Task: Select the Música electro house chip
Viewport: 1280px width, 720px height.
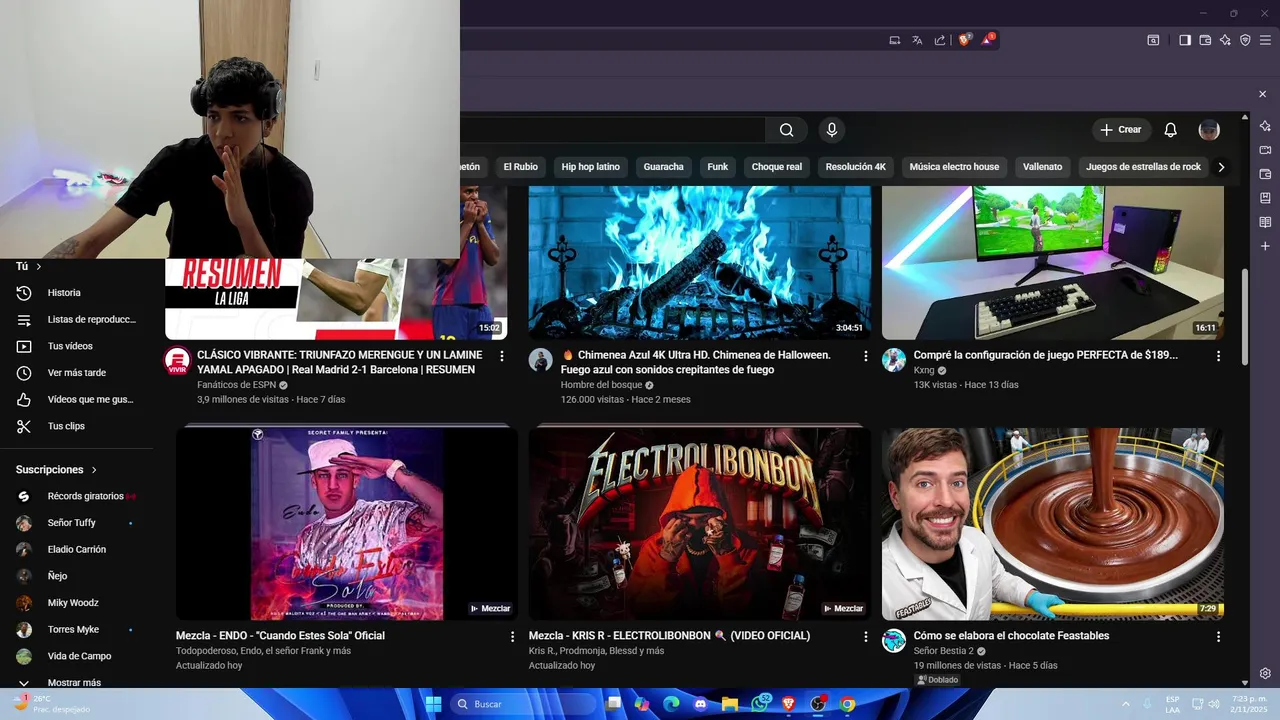Action: pyautogui.click(x=954, y=167)
